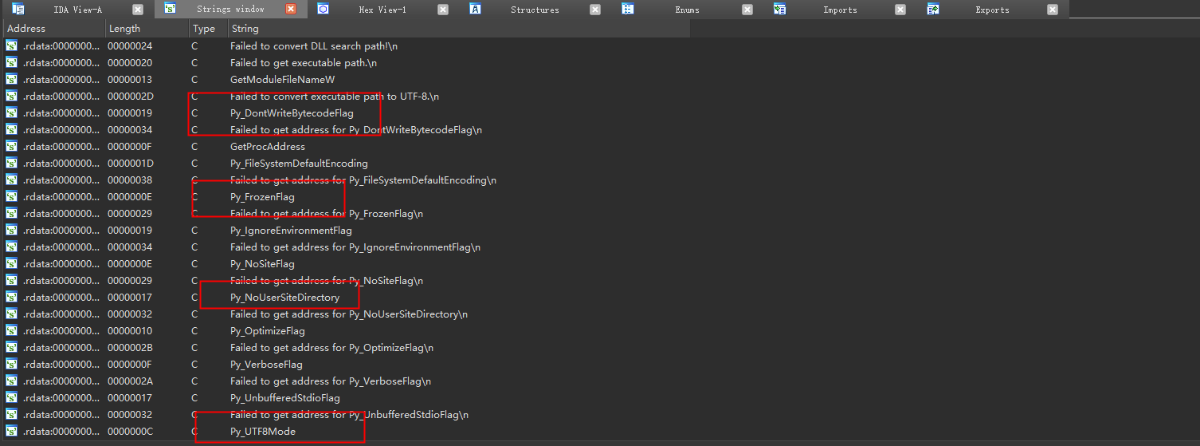
Task: Click length value 00000038
Action: tap(128, 180)
